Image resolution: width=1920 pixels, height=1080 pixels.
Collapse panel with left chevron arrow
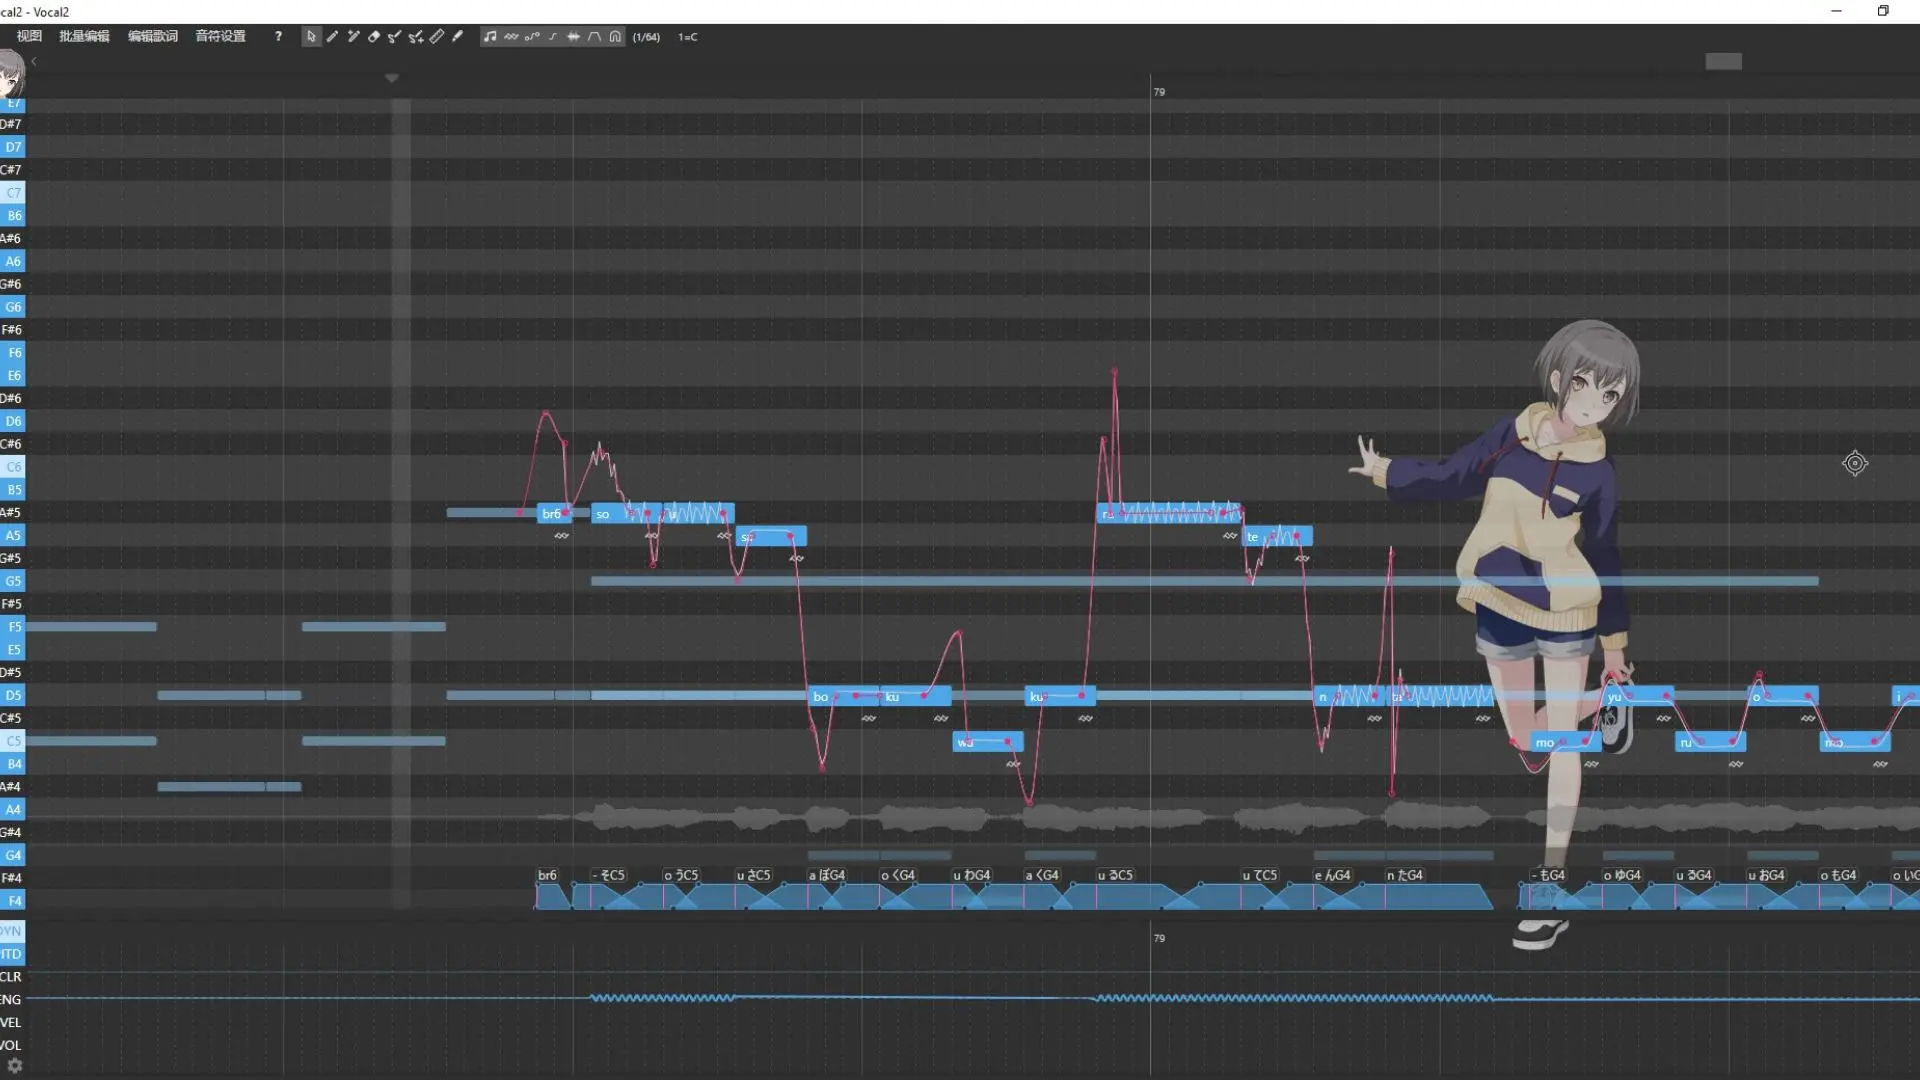pos(34,62)
